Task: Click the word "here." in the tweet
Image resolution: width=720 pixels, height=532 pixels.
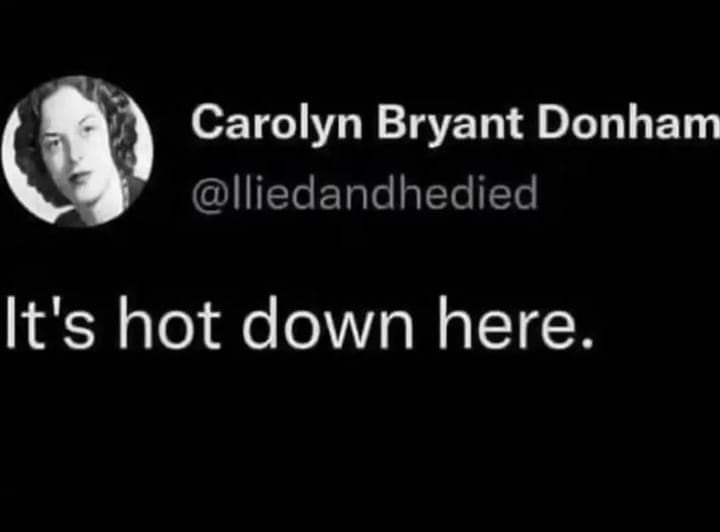Action: 515,322
